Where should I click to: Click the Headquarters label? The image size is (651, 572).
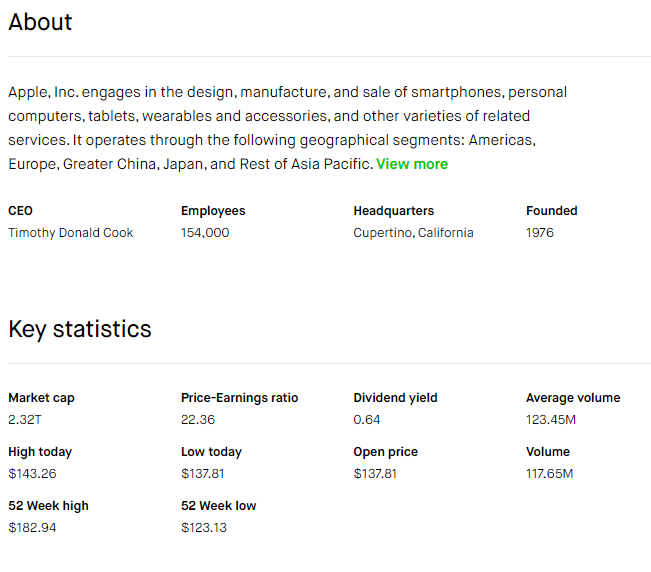click(x=393, y=211)
